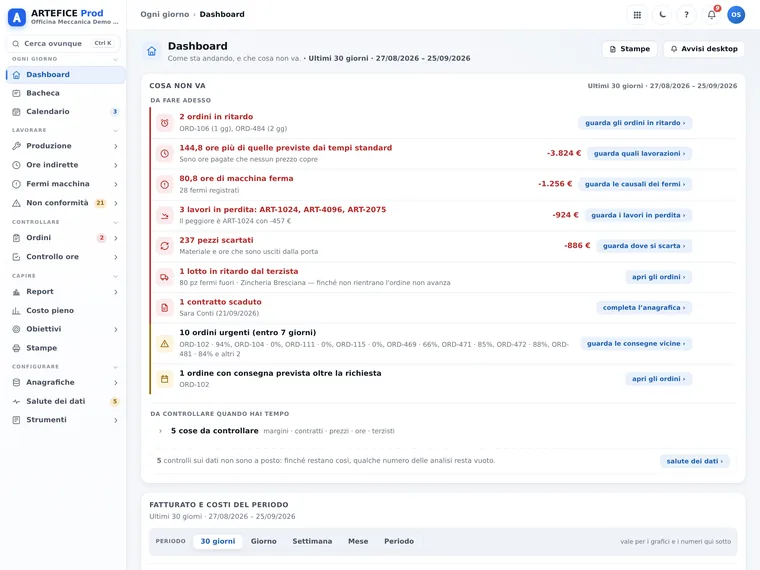760x570 pixels.
Task: Click Calendario sidebar icon
Action: click(16, 111)
